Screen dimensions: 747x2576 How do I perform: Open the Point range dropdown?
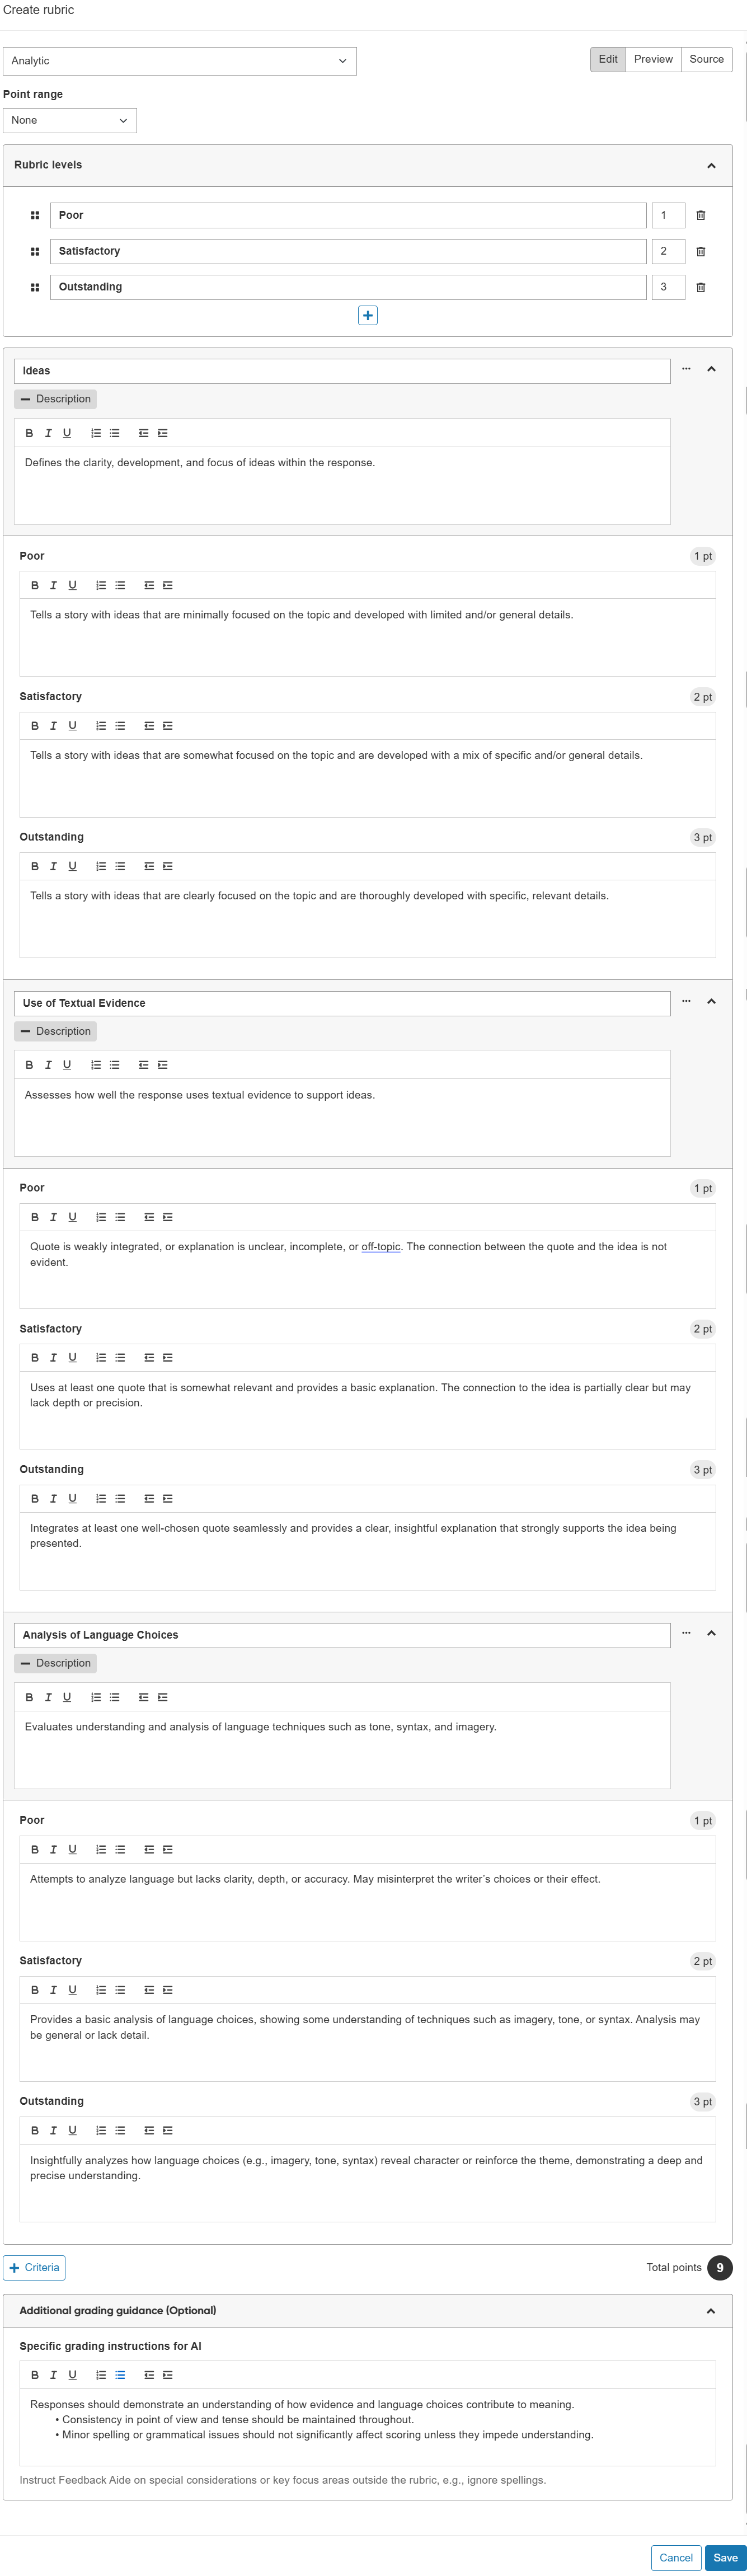coord(69,120)
